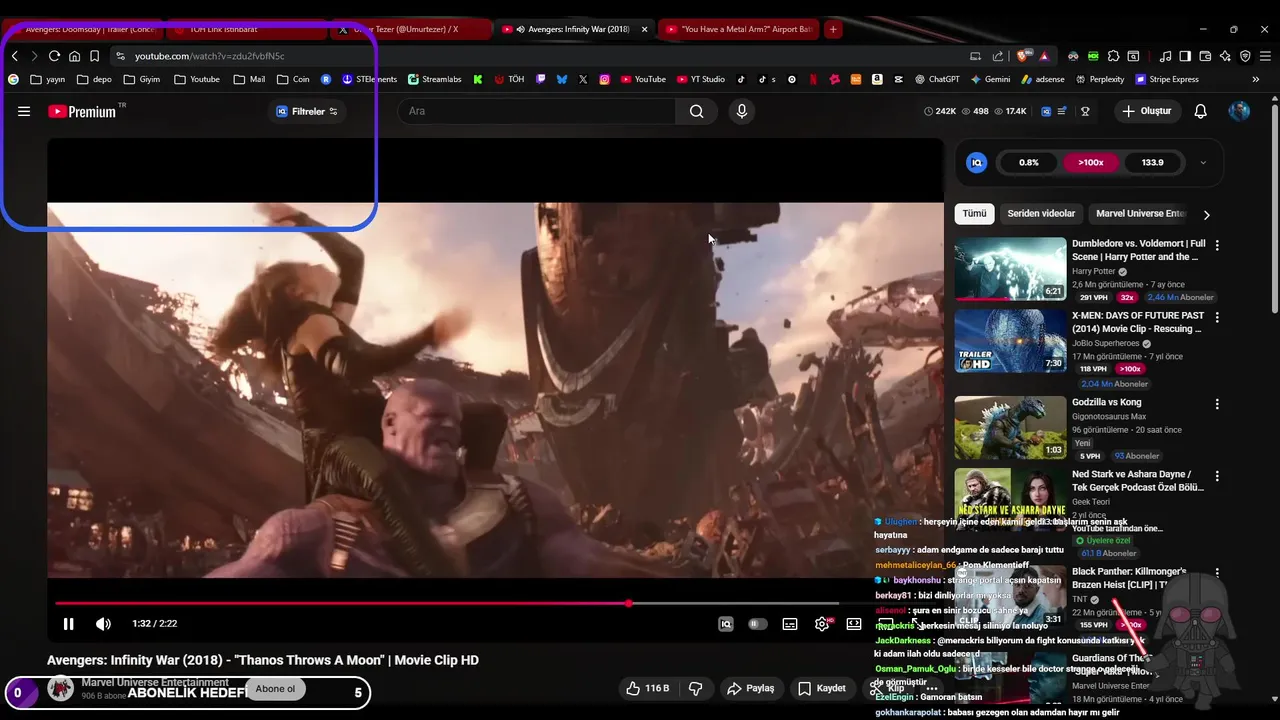Dislike the video with the thumbs-down icon
Viewport: 1280px width, 720px height.
click(x=695, y=688)
